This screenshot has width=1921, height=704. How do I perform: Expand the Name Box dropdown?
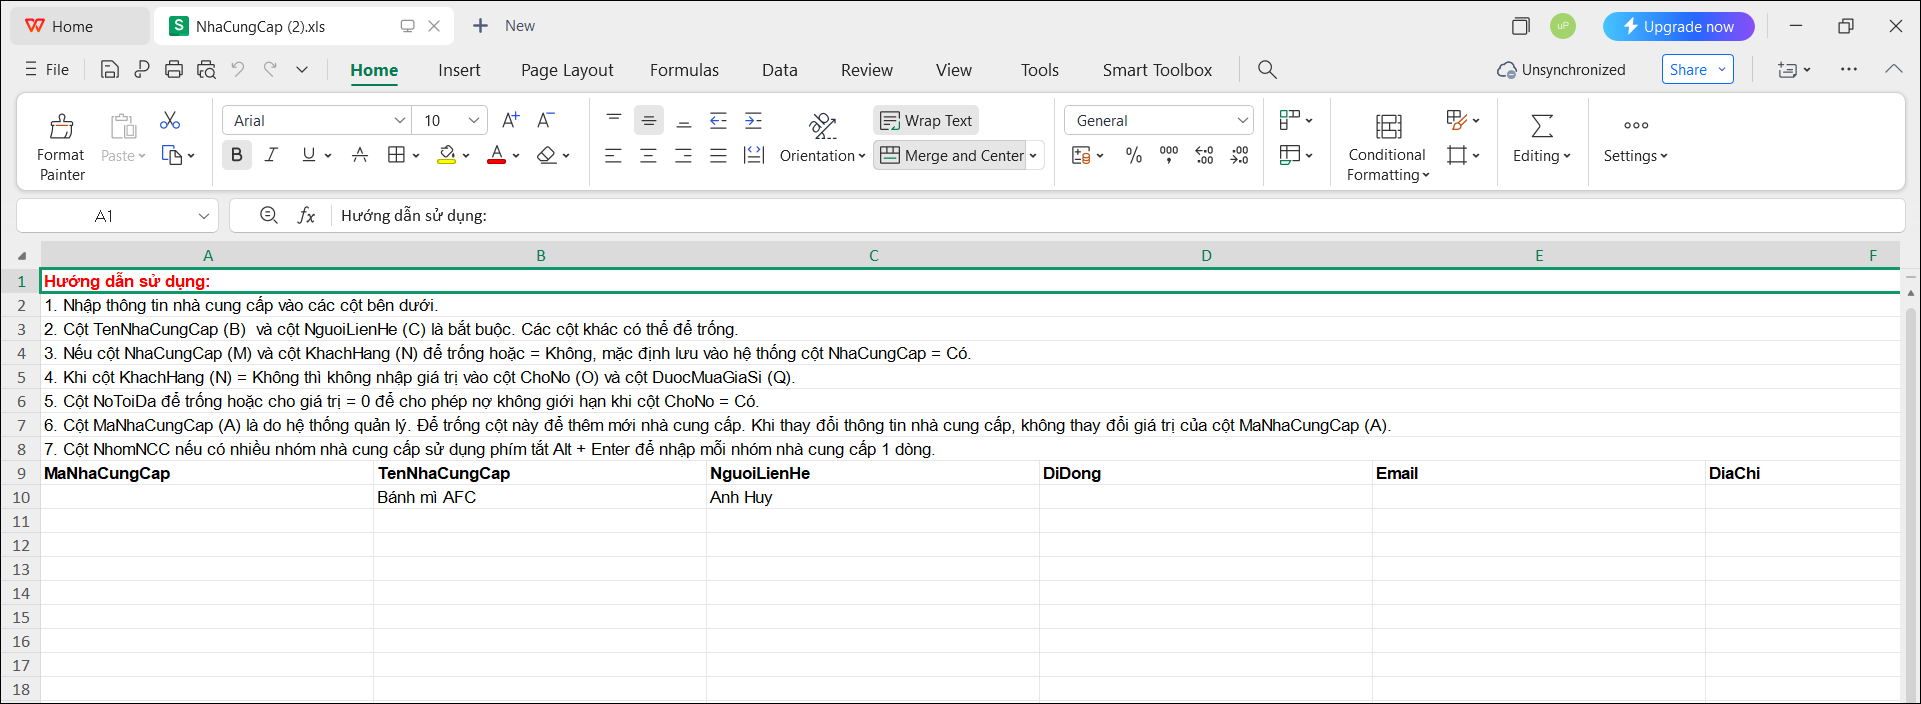[x=204, y=215]
